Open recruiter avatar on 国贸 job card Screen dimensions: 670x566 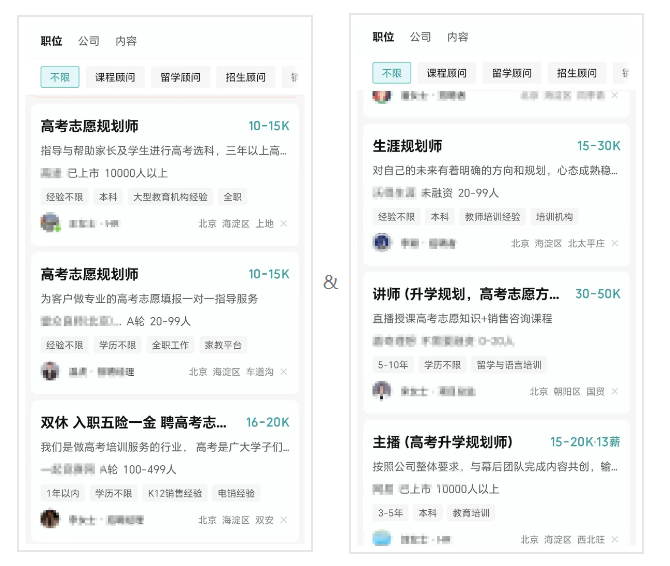coord(382,390)
